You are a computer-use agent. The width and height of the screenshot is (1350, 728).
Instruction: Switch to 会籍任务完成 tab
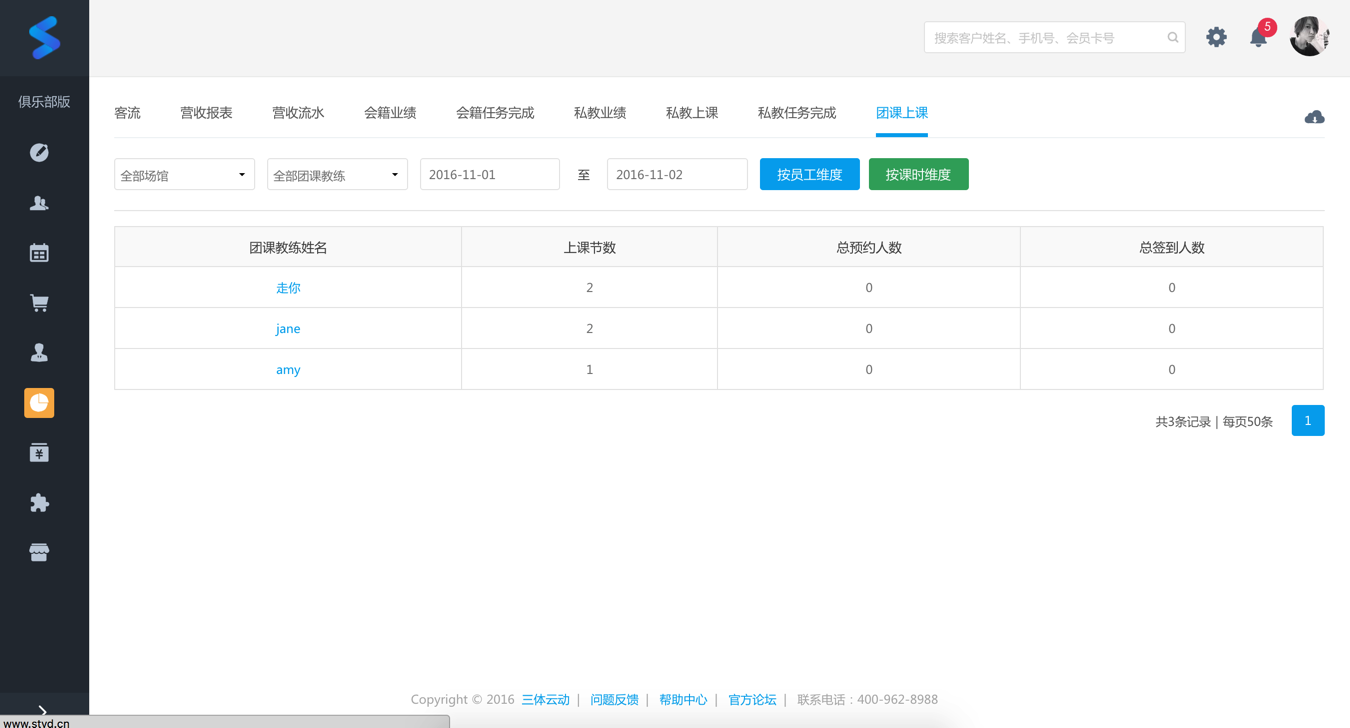coord(495,113)
